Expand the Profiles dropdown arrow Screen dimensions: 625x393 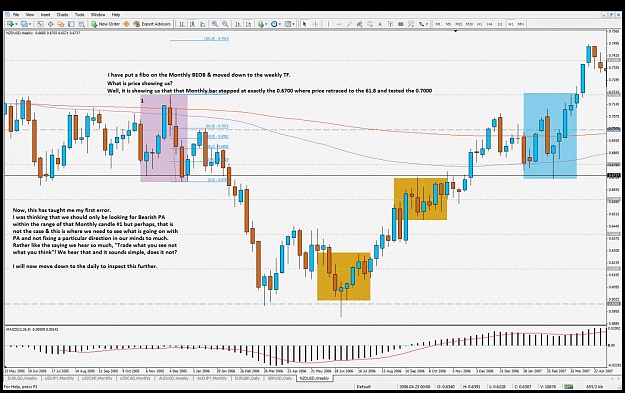(x=30, y=24)
